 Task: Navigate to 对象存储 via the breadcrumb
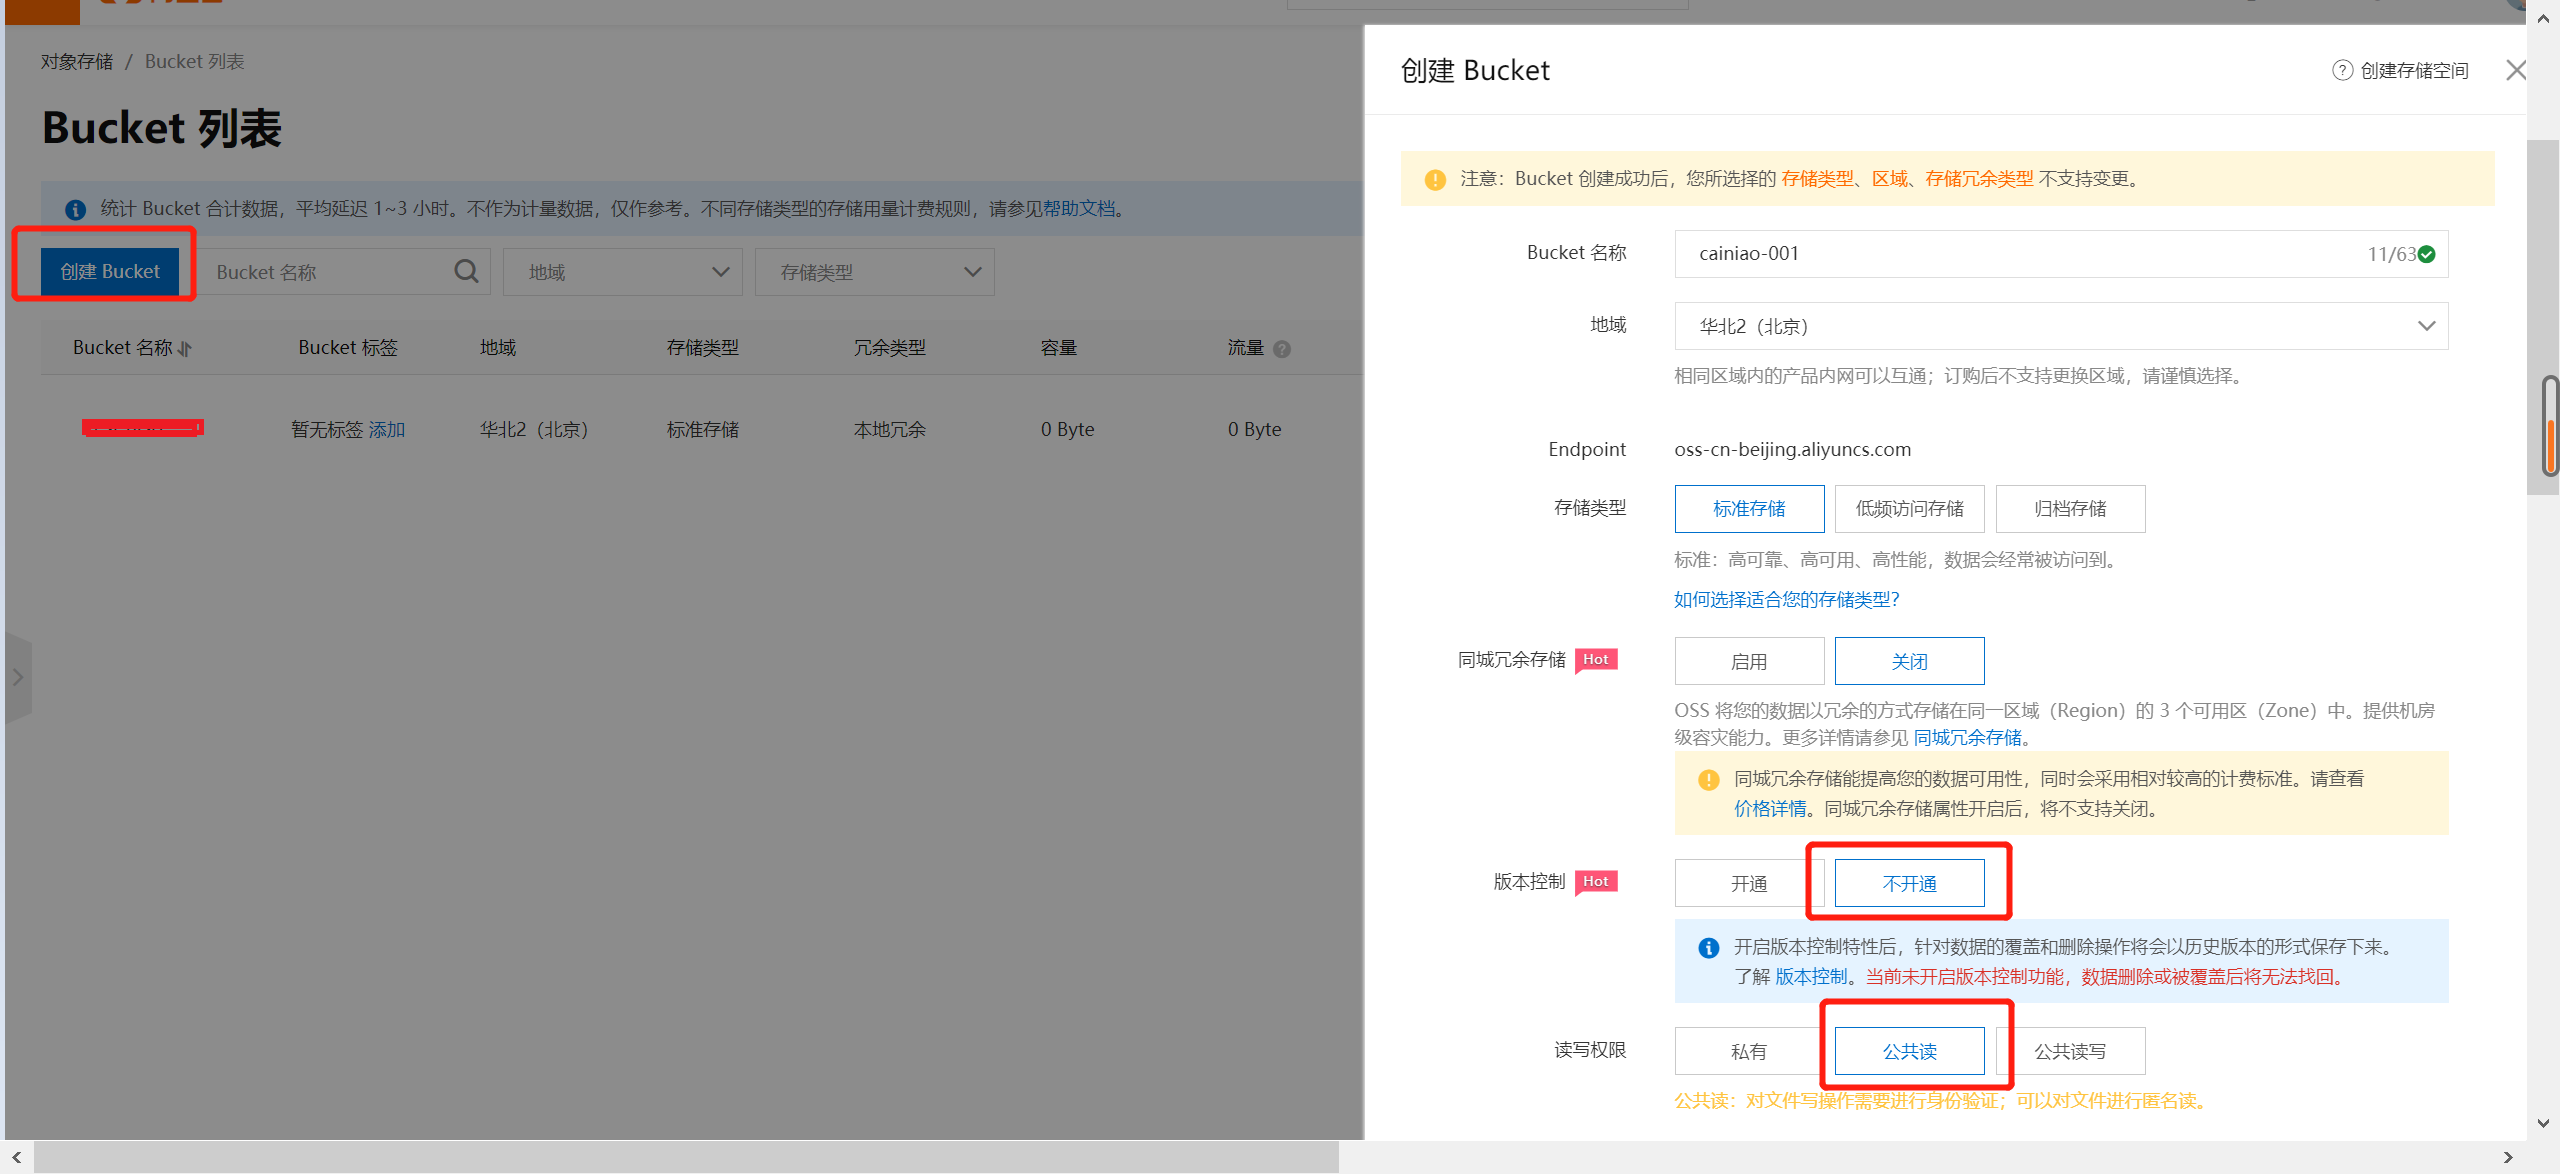[77, 61]
